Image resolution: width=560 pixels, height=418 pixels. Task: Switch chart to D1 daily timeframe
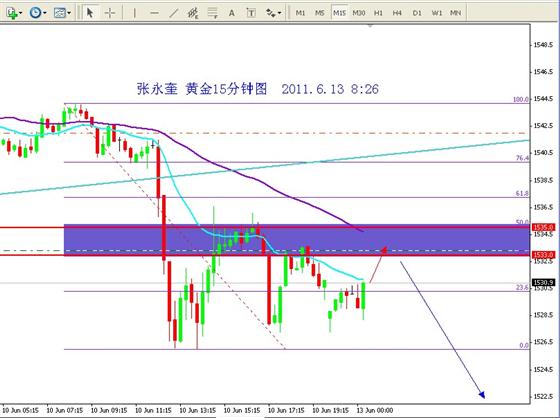click(x=417, y=13)
